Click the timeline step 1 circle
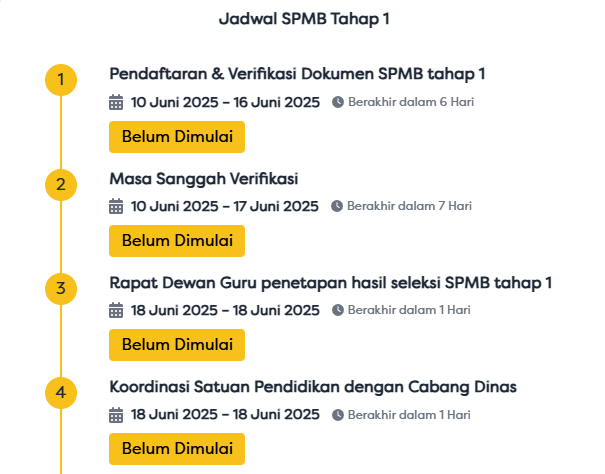Screen dimensions: 605x474 61,80
